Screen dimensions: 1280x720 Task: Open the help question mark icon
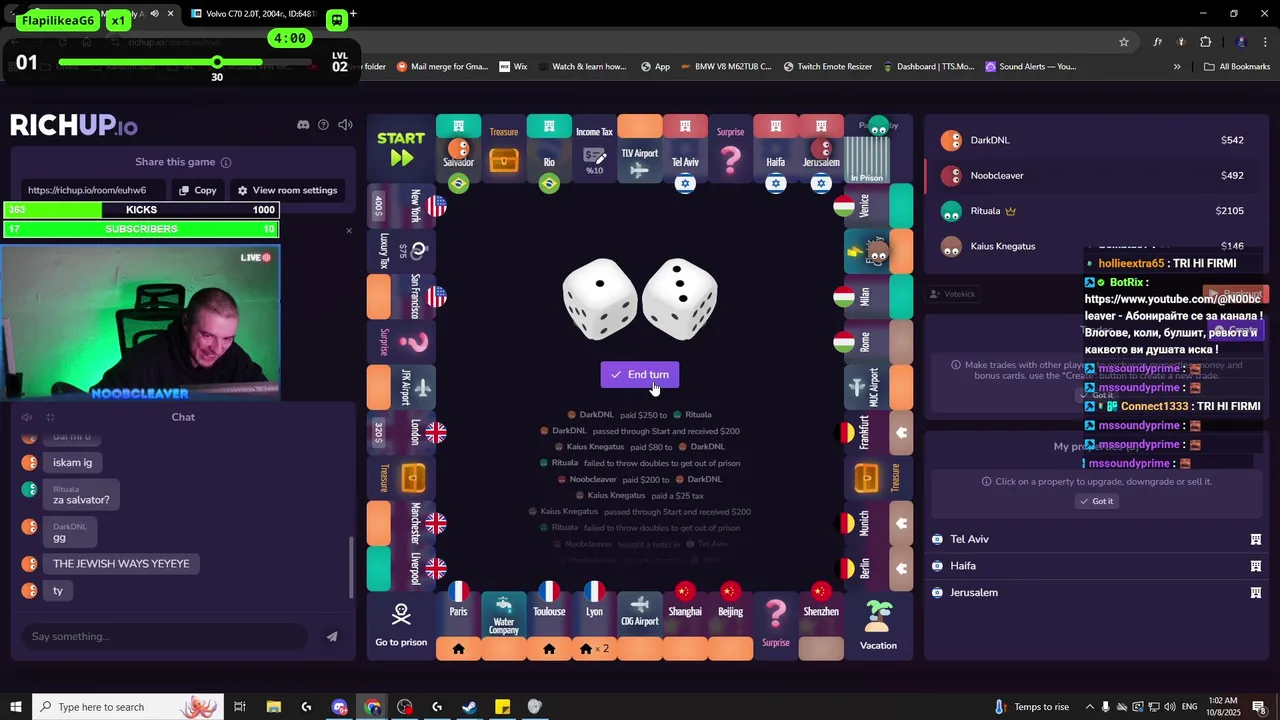[x=323, y=125]
